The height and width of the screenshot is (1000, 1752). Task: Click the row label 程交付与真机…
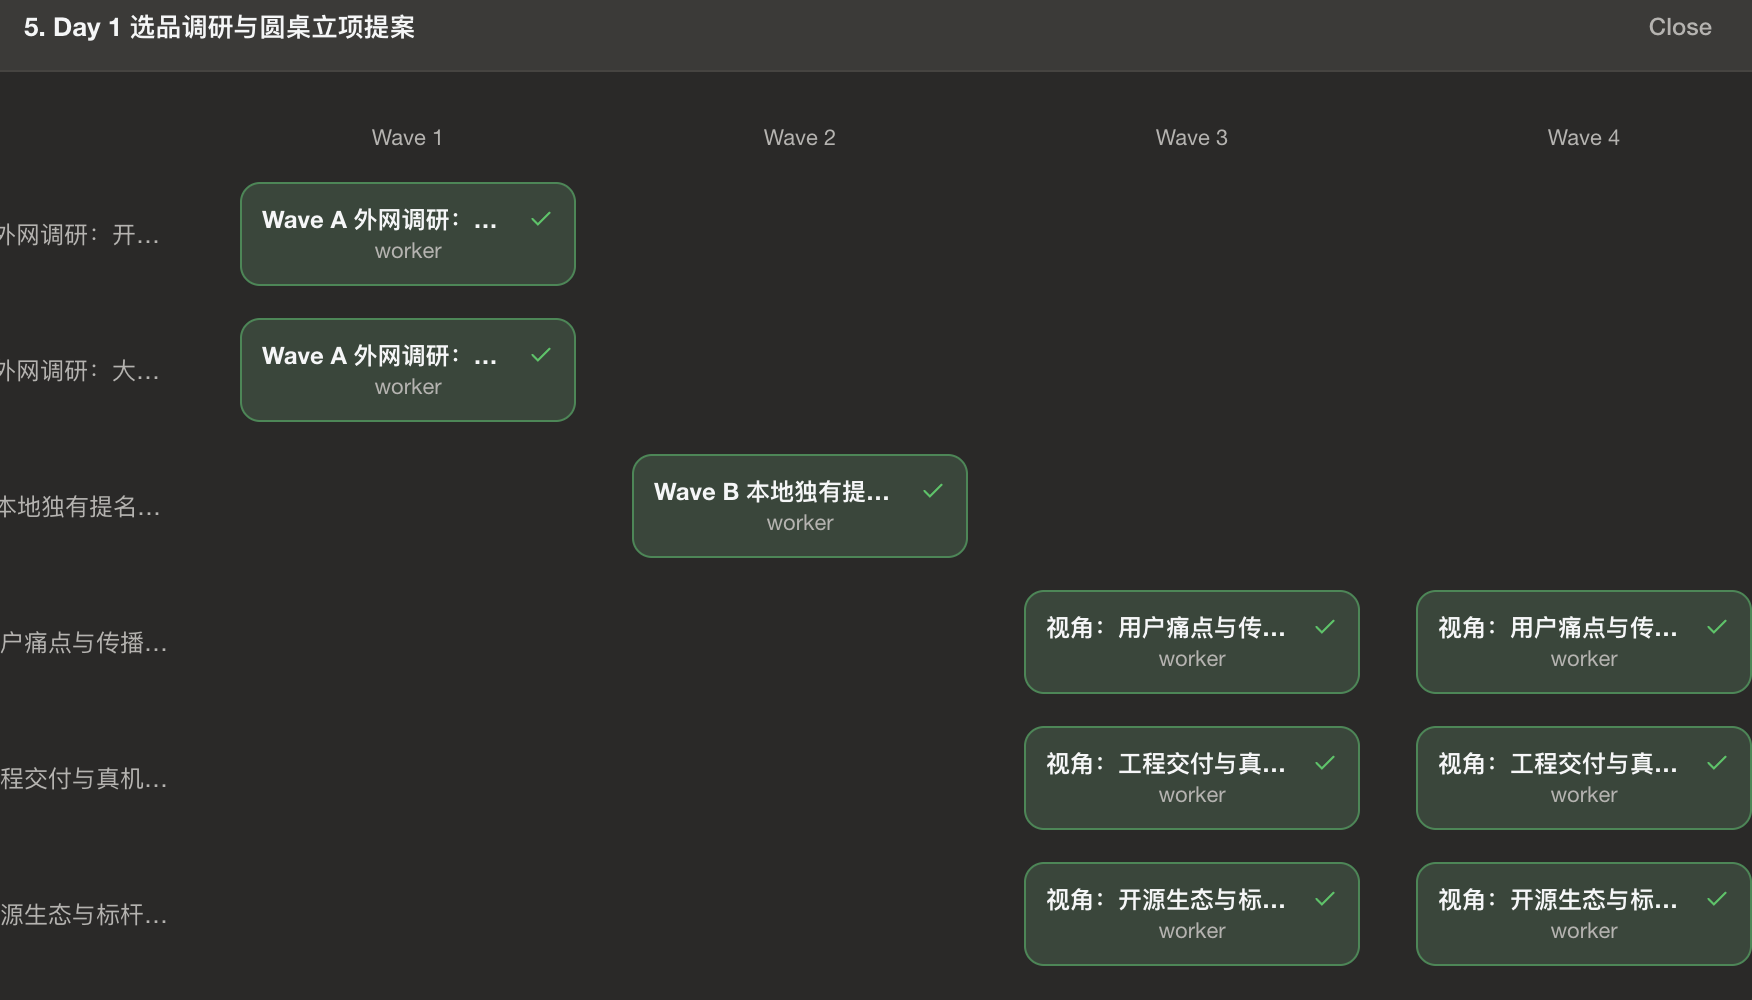pos(83,779)
